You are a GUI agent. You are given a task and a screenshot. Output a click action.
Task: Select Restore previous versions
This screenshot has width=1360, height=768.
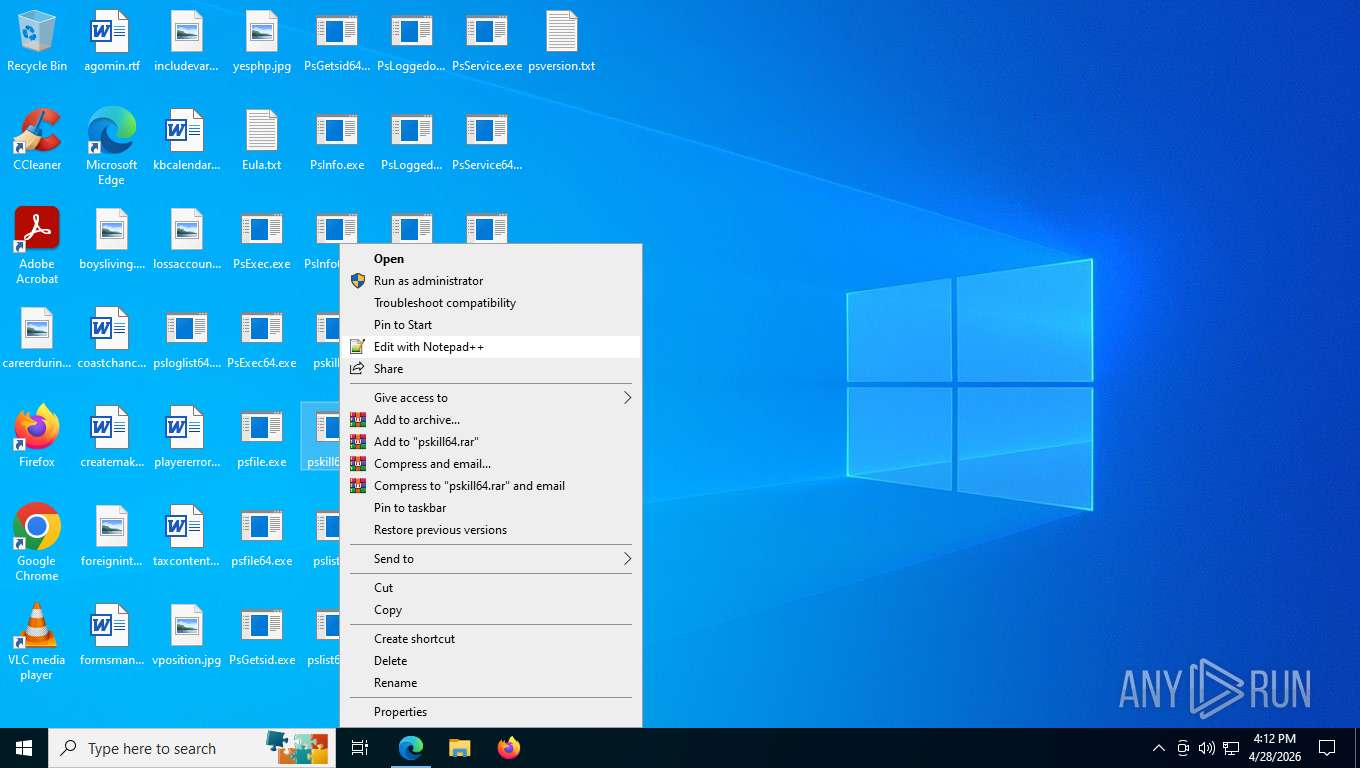[491, 530]
